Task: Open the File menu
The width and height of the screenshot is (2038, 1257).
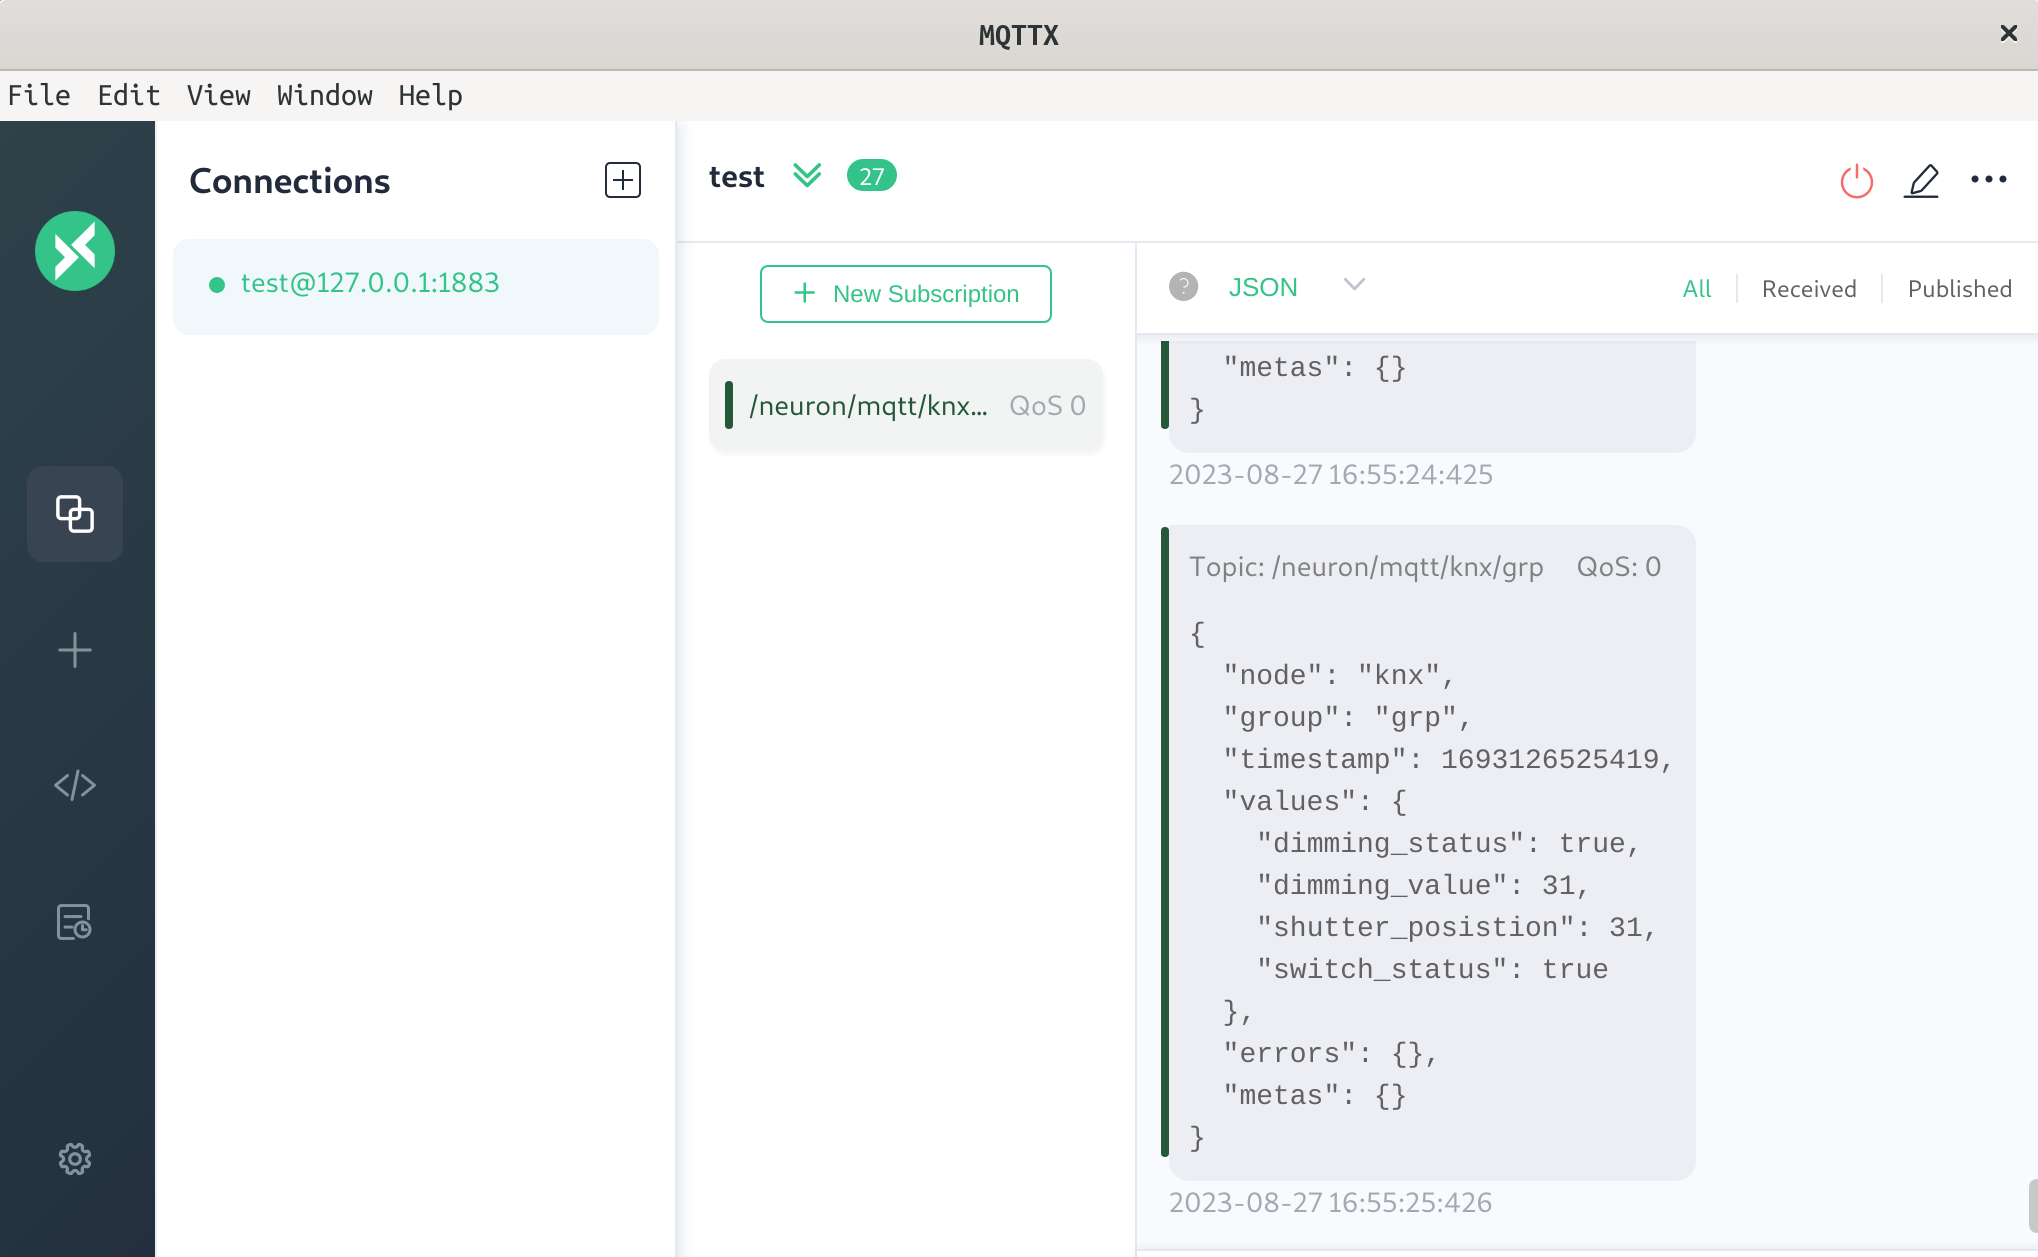Action: click(x=38, y=95)
